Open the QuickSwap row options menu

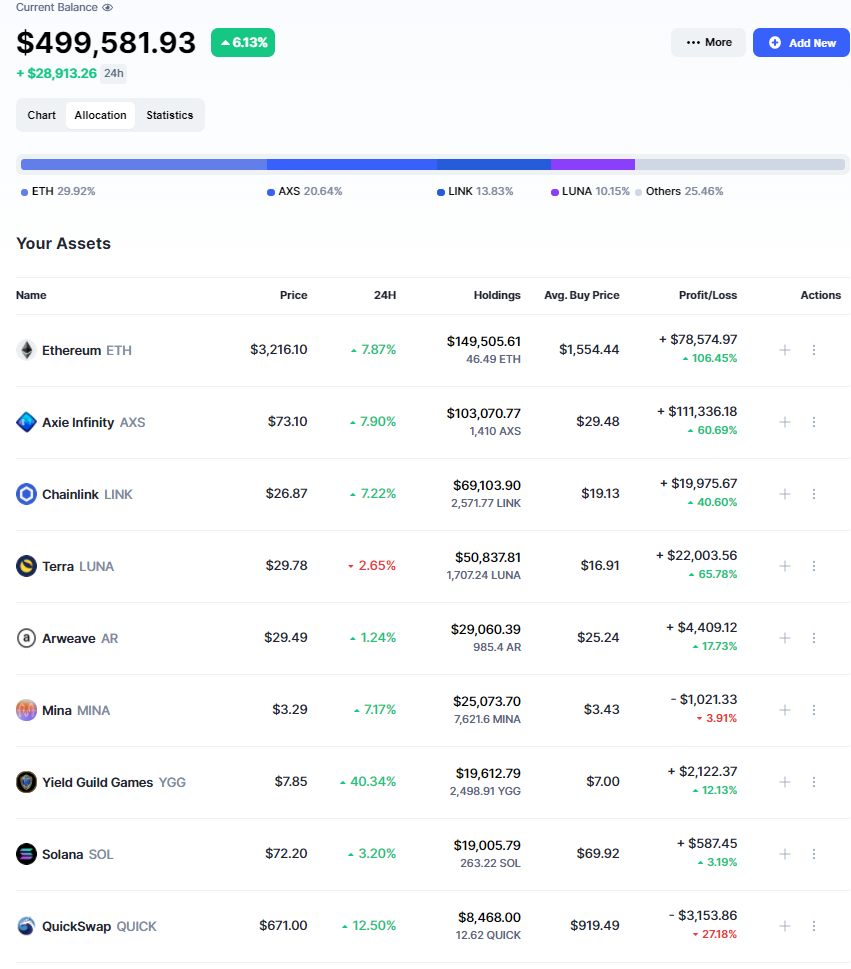[x=813, y=926]
